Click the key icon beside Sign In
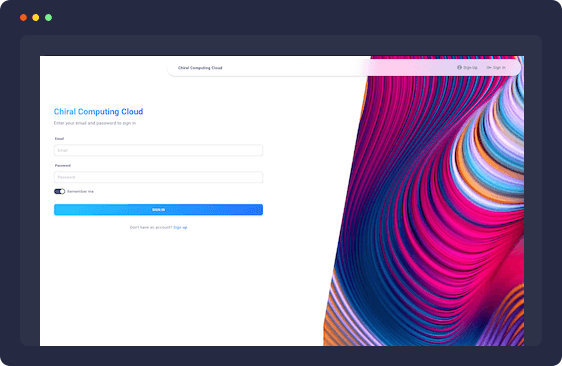 coord(489,67)
